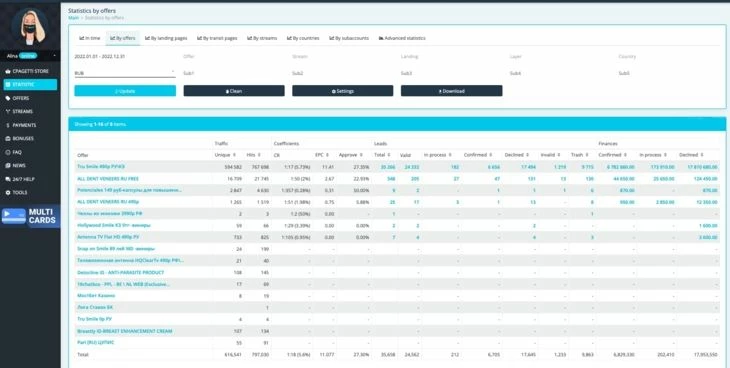
Task: Click the Update button
Action: coord(125,91)
